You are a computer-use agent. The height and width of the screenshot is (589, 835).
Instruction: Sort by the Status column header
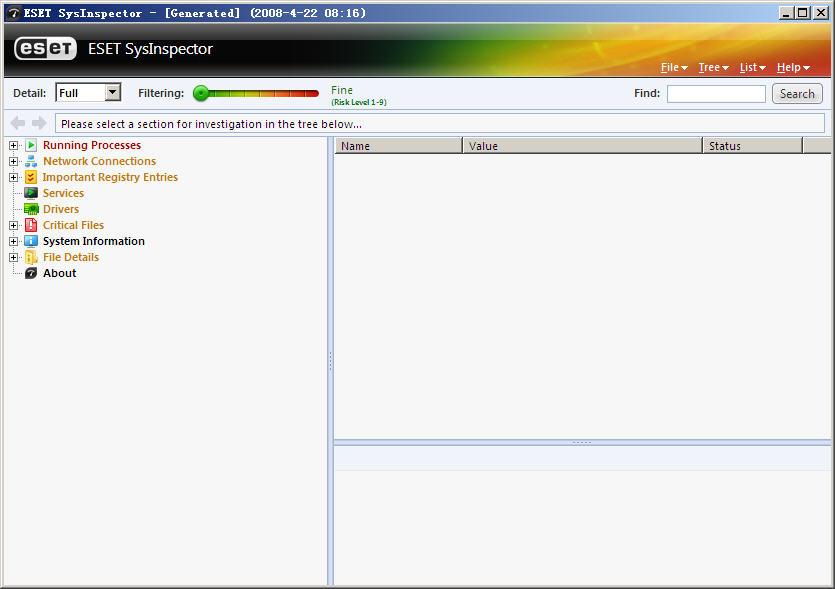coord(752,145)
